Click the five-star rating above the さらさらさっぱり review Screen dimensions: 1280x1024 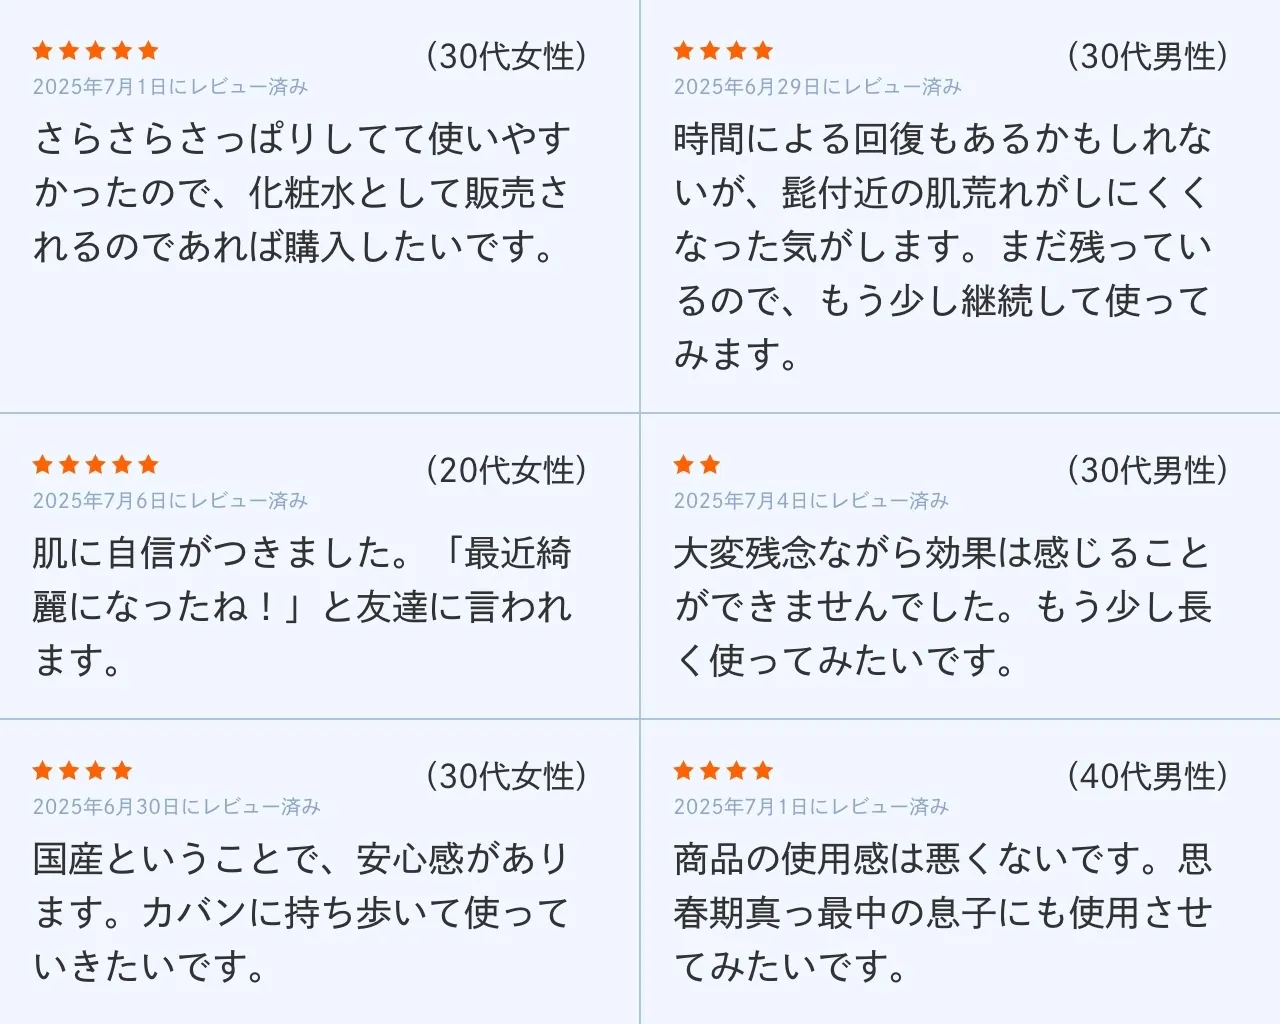tap(96, 51)
